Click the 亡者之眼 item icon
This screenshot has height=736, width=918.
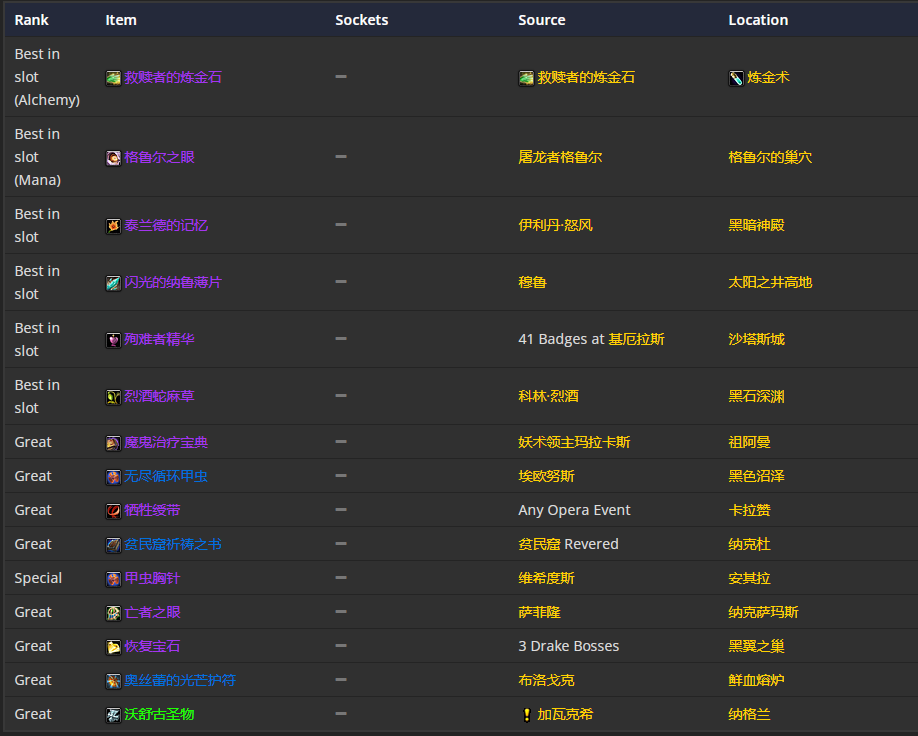113,612
